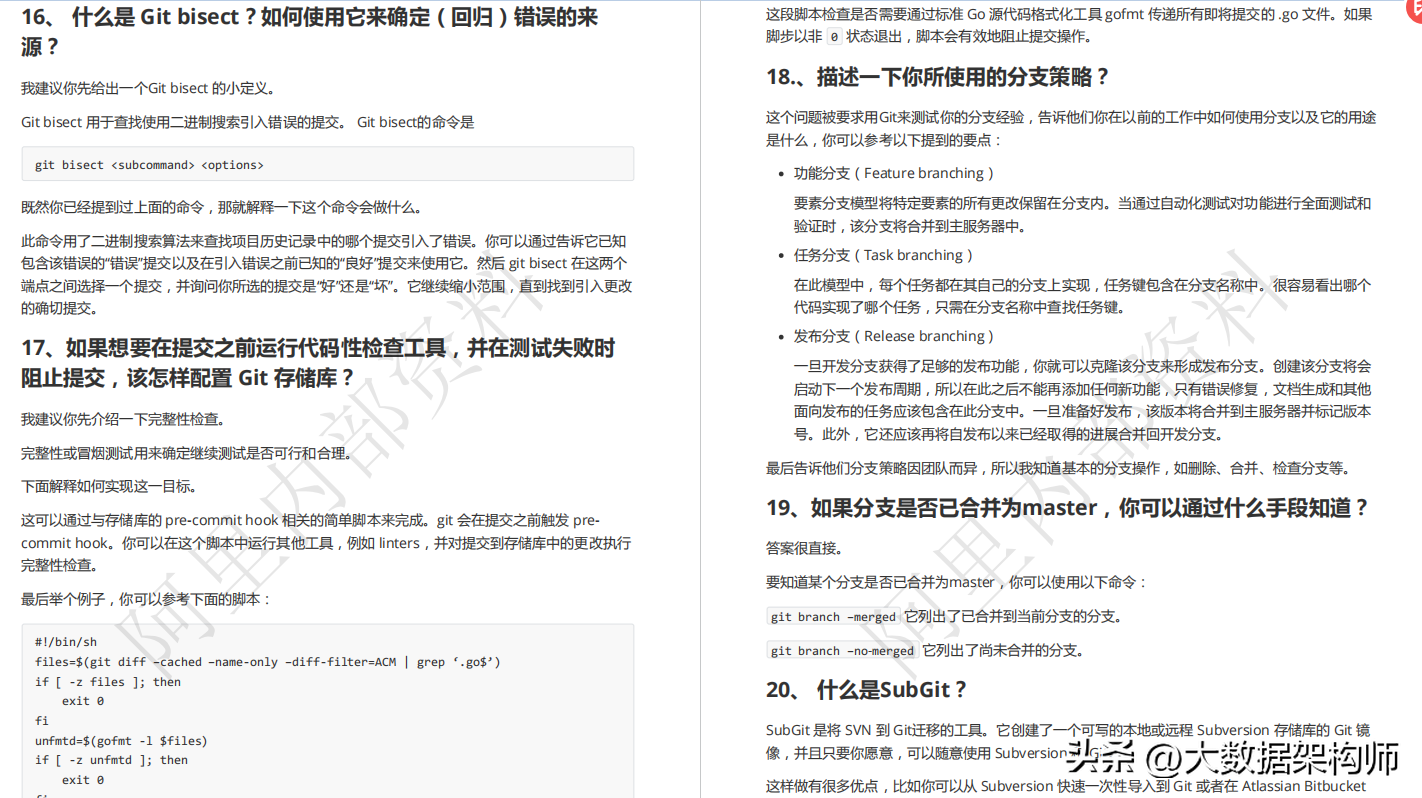Viewport: 1422px width, 798px height.
Task: Click the code "git branch –no-merged"
Action: [842, 651]
